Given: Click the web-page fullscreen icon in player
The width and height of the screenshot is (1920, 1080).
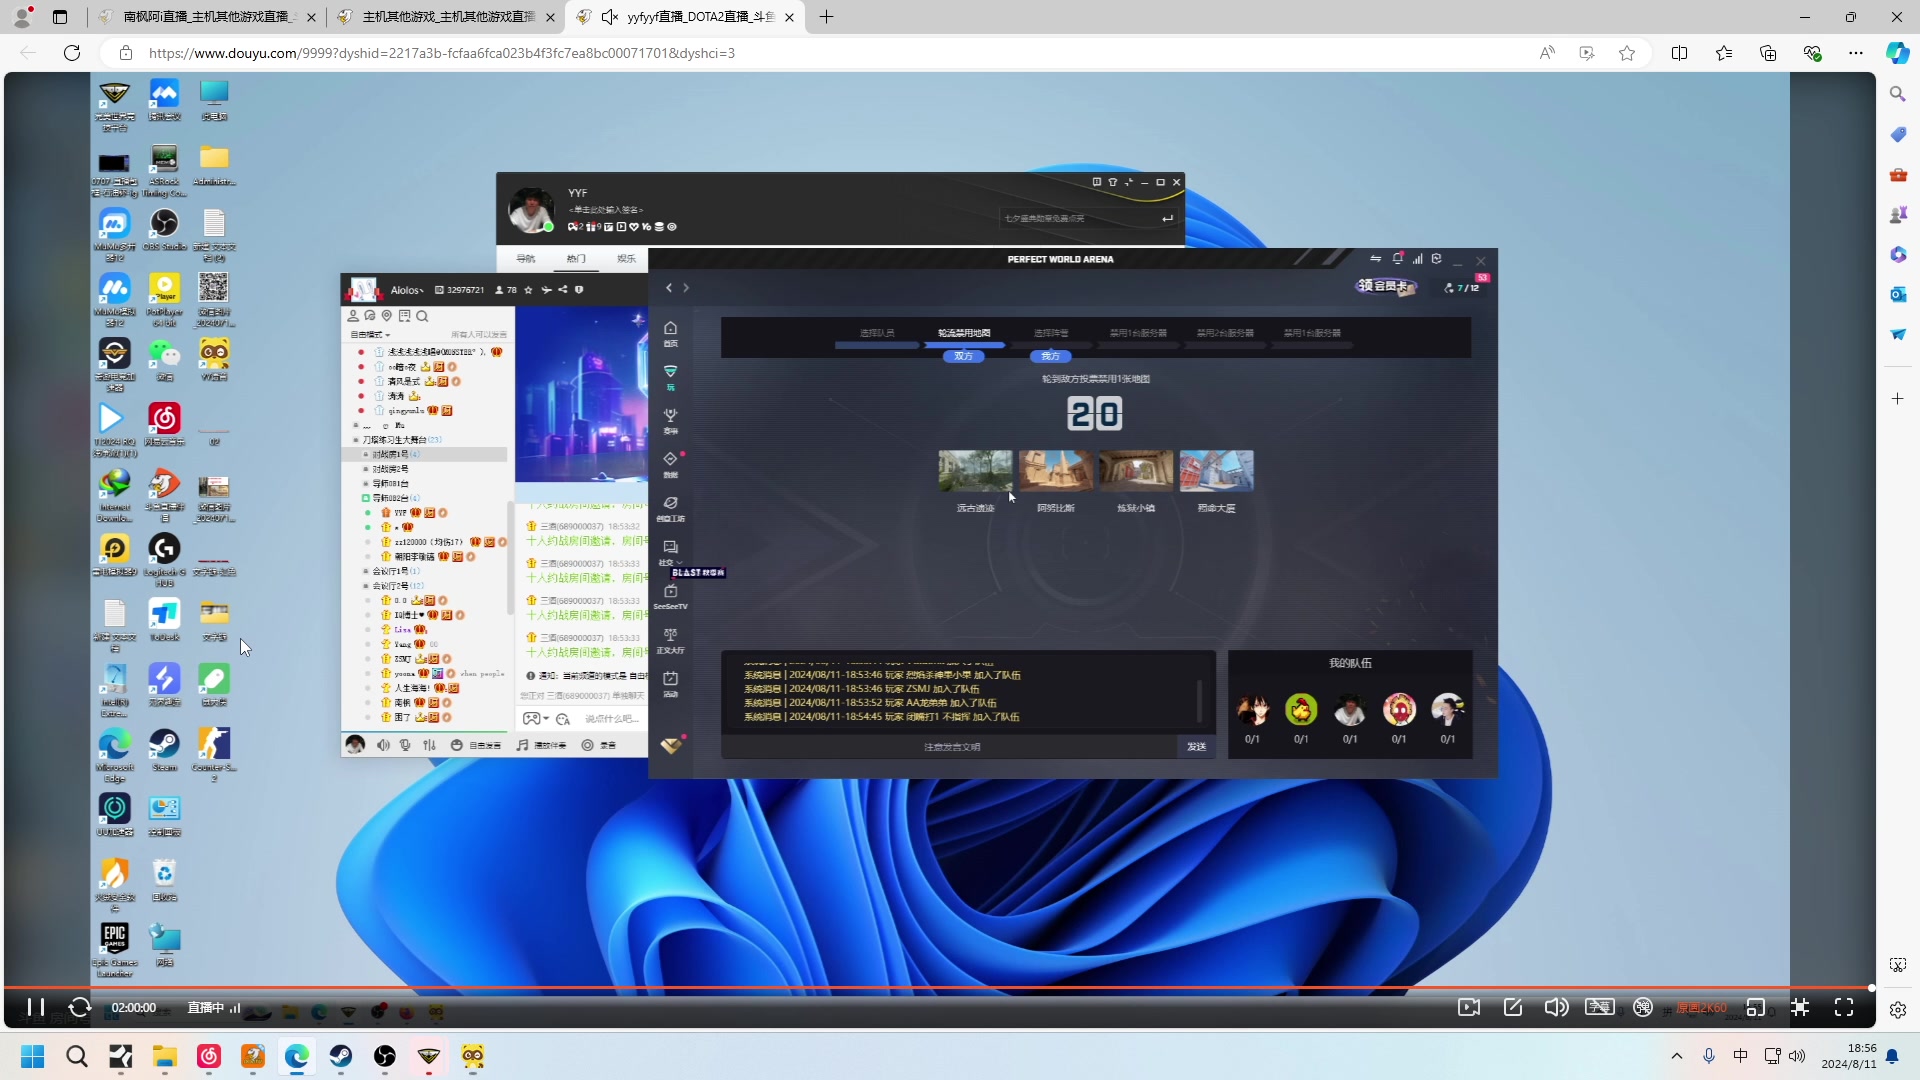Looking at the screenshot, I should point(1800,1007).
